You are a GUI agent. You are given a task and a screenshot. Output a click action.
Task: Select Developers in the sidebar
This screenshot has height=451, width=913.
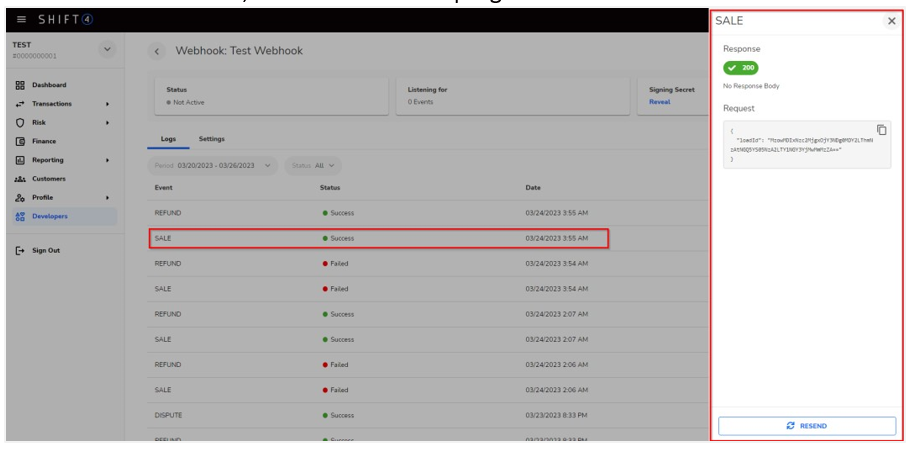(x=50, y=216)
